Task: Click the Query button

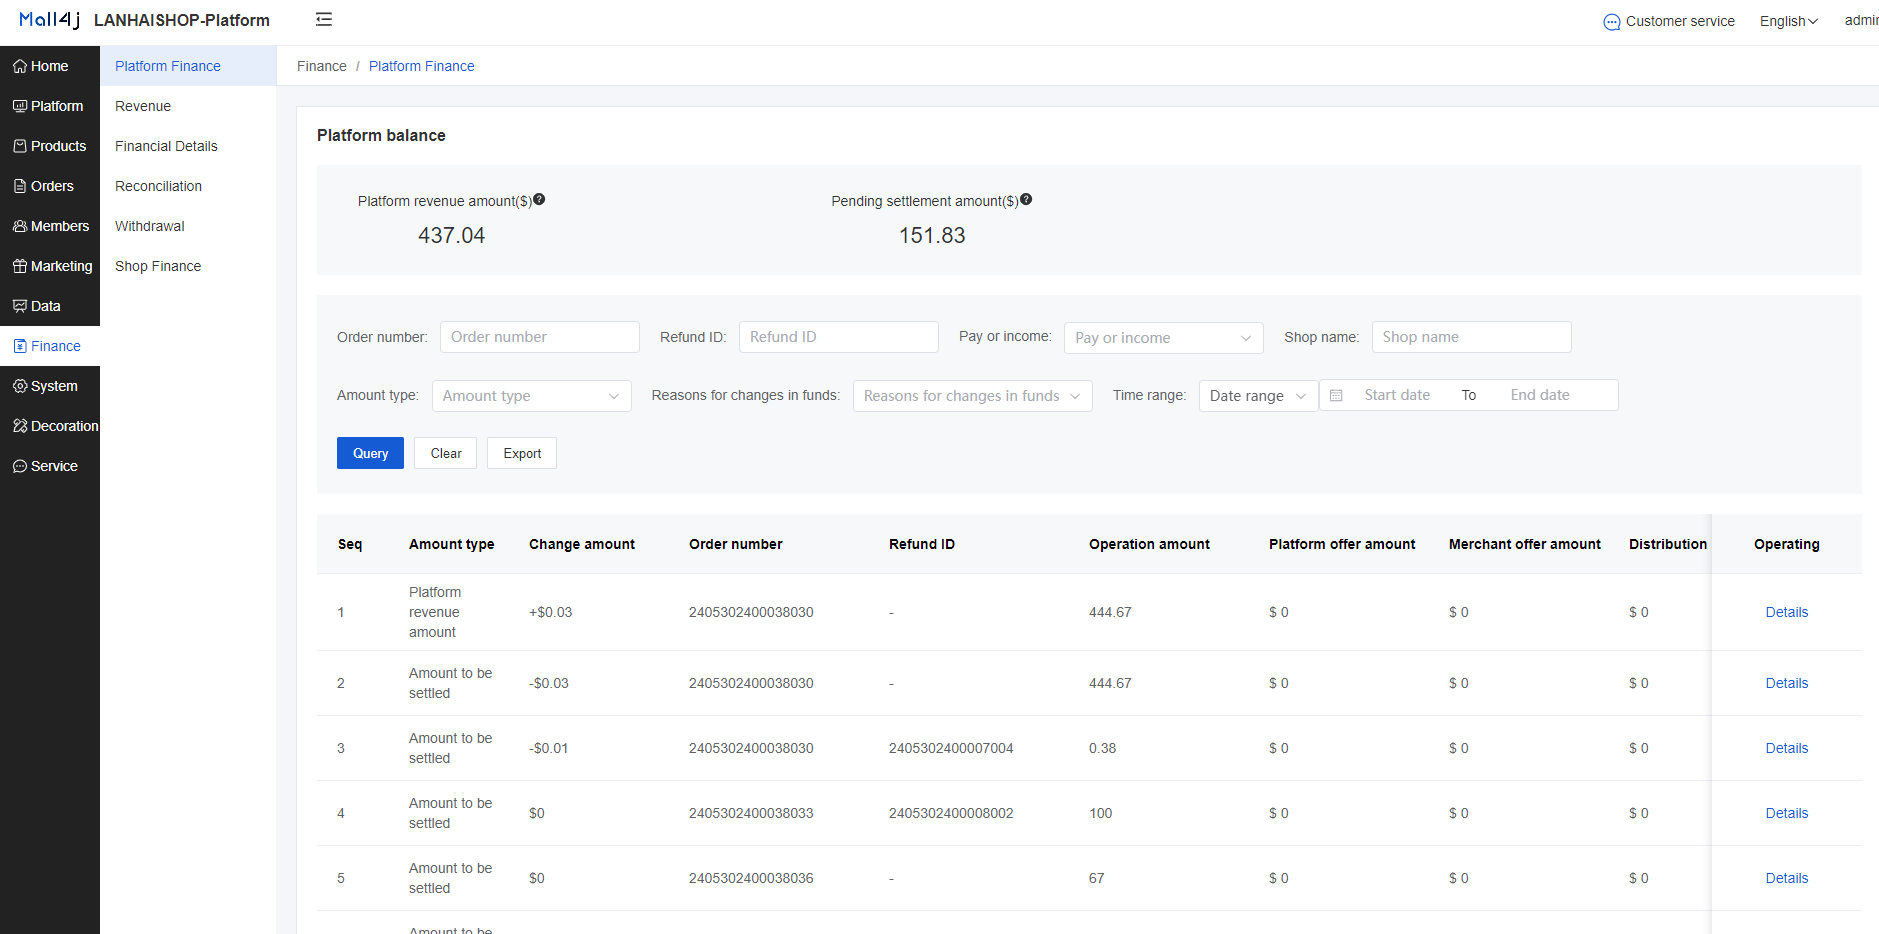Action: [370, 453]
